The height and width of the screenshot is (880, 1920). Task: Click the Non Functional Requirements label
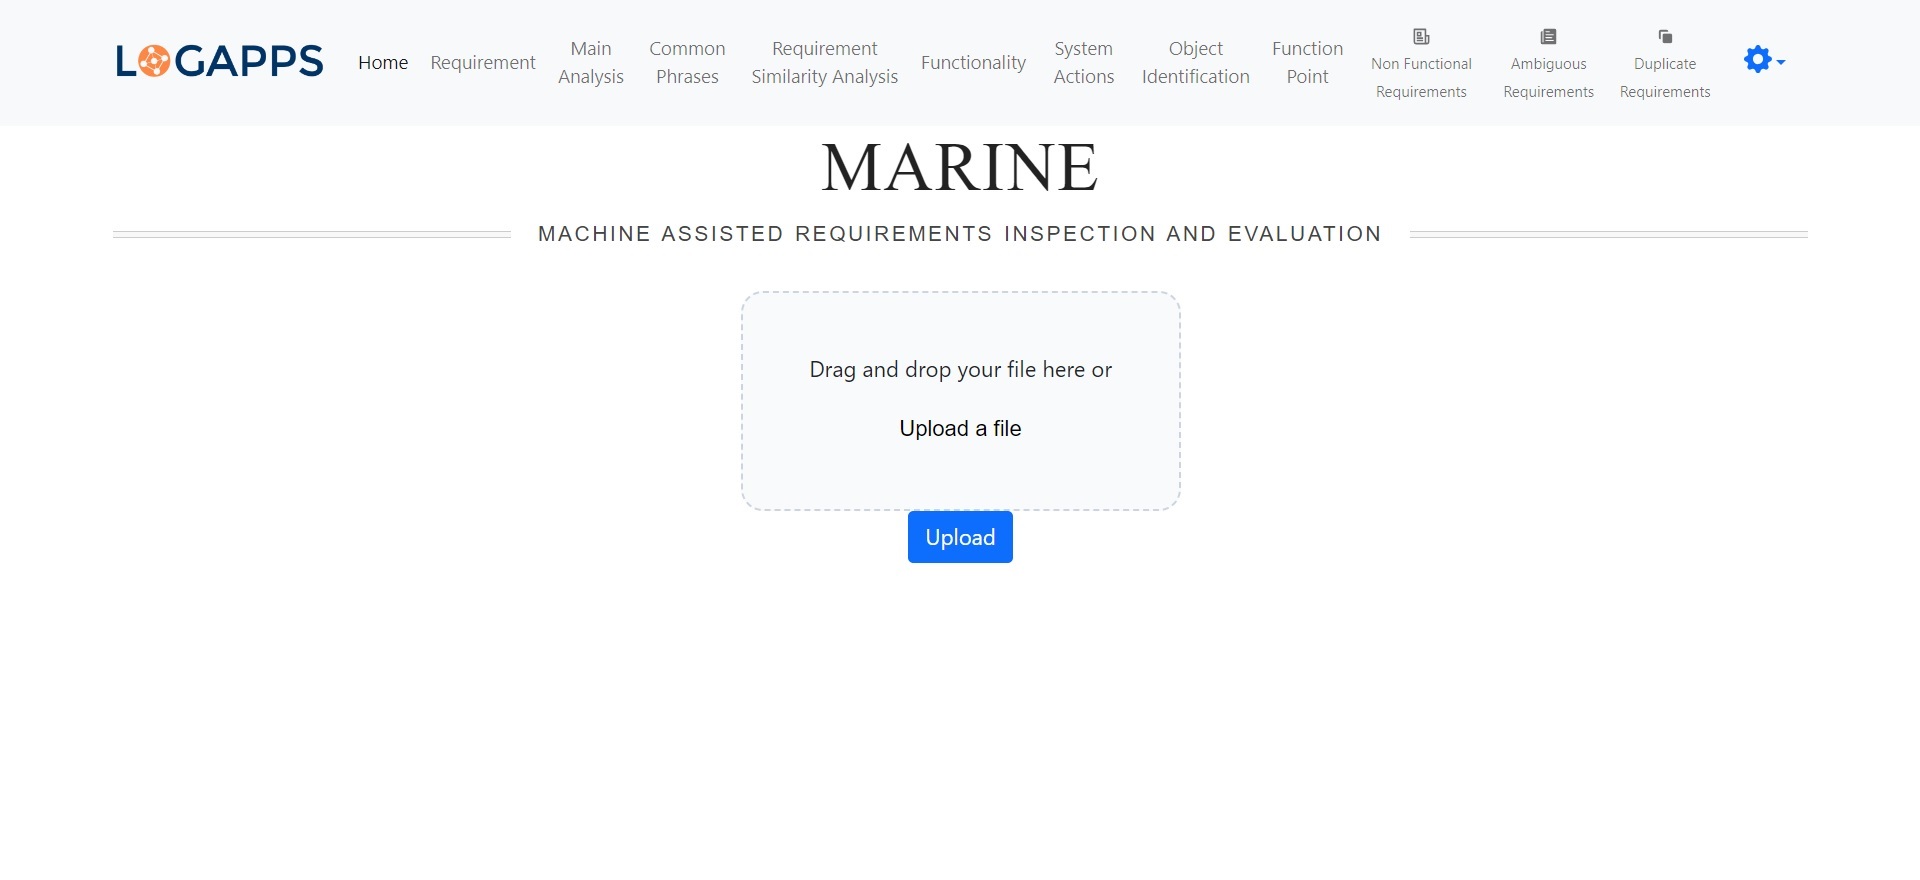click(x=1421, y=78)
